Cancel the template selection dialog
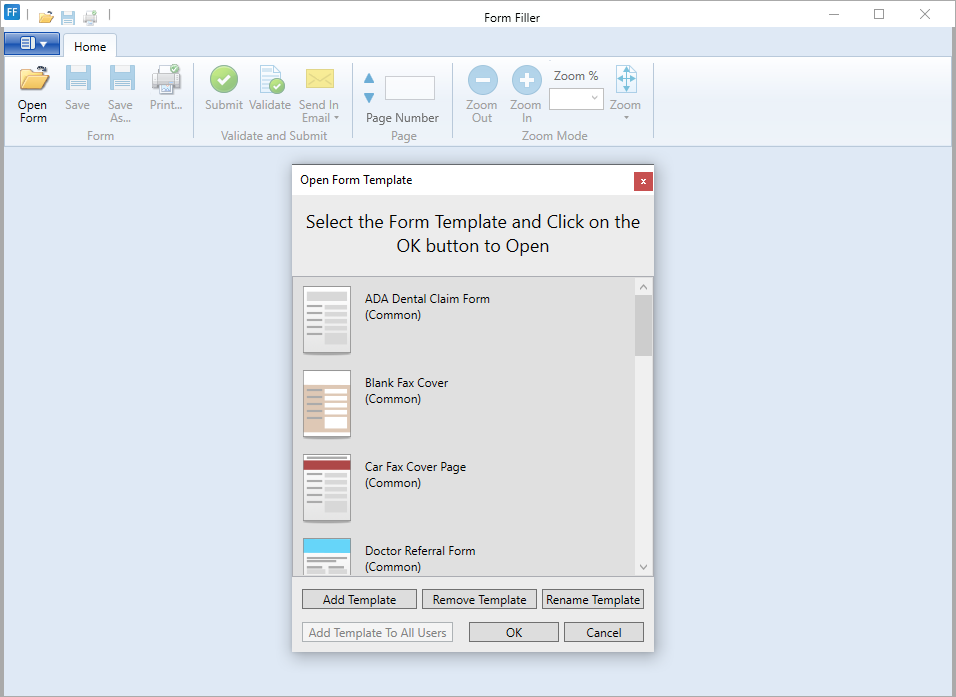The width and height of the screenshot is (956, 697). [x=603, y=632]
